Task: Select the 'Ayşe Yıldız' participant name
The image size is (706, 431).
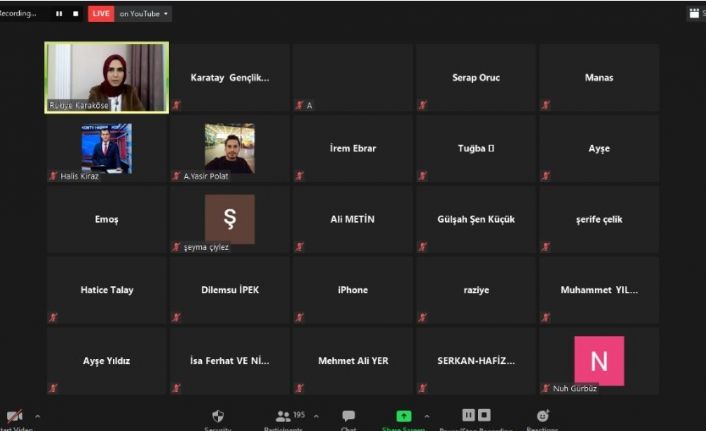Action: 107,361
